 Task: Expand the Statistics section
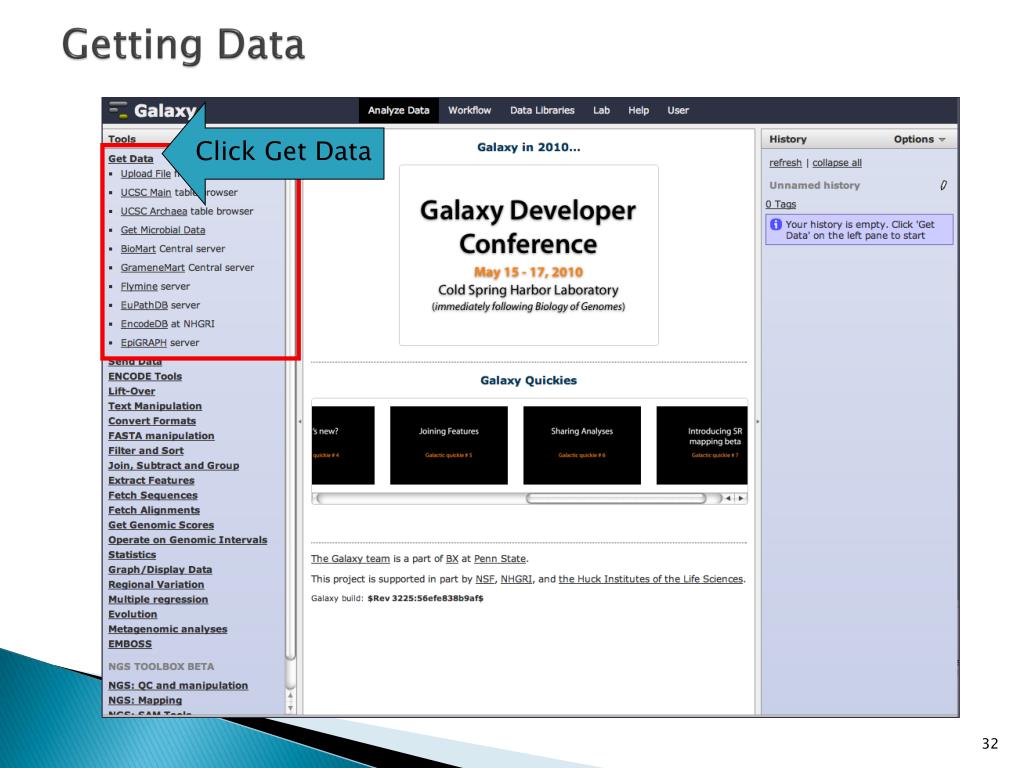132,554
